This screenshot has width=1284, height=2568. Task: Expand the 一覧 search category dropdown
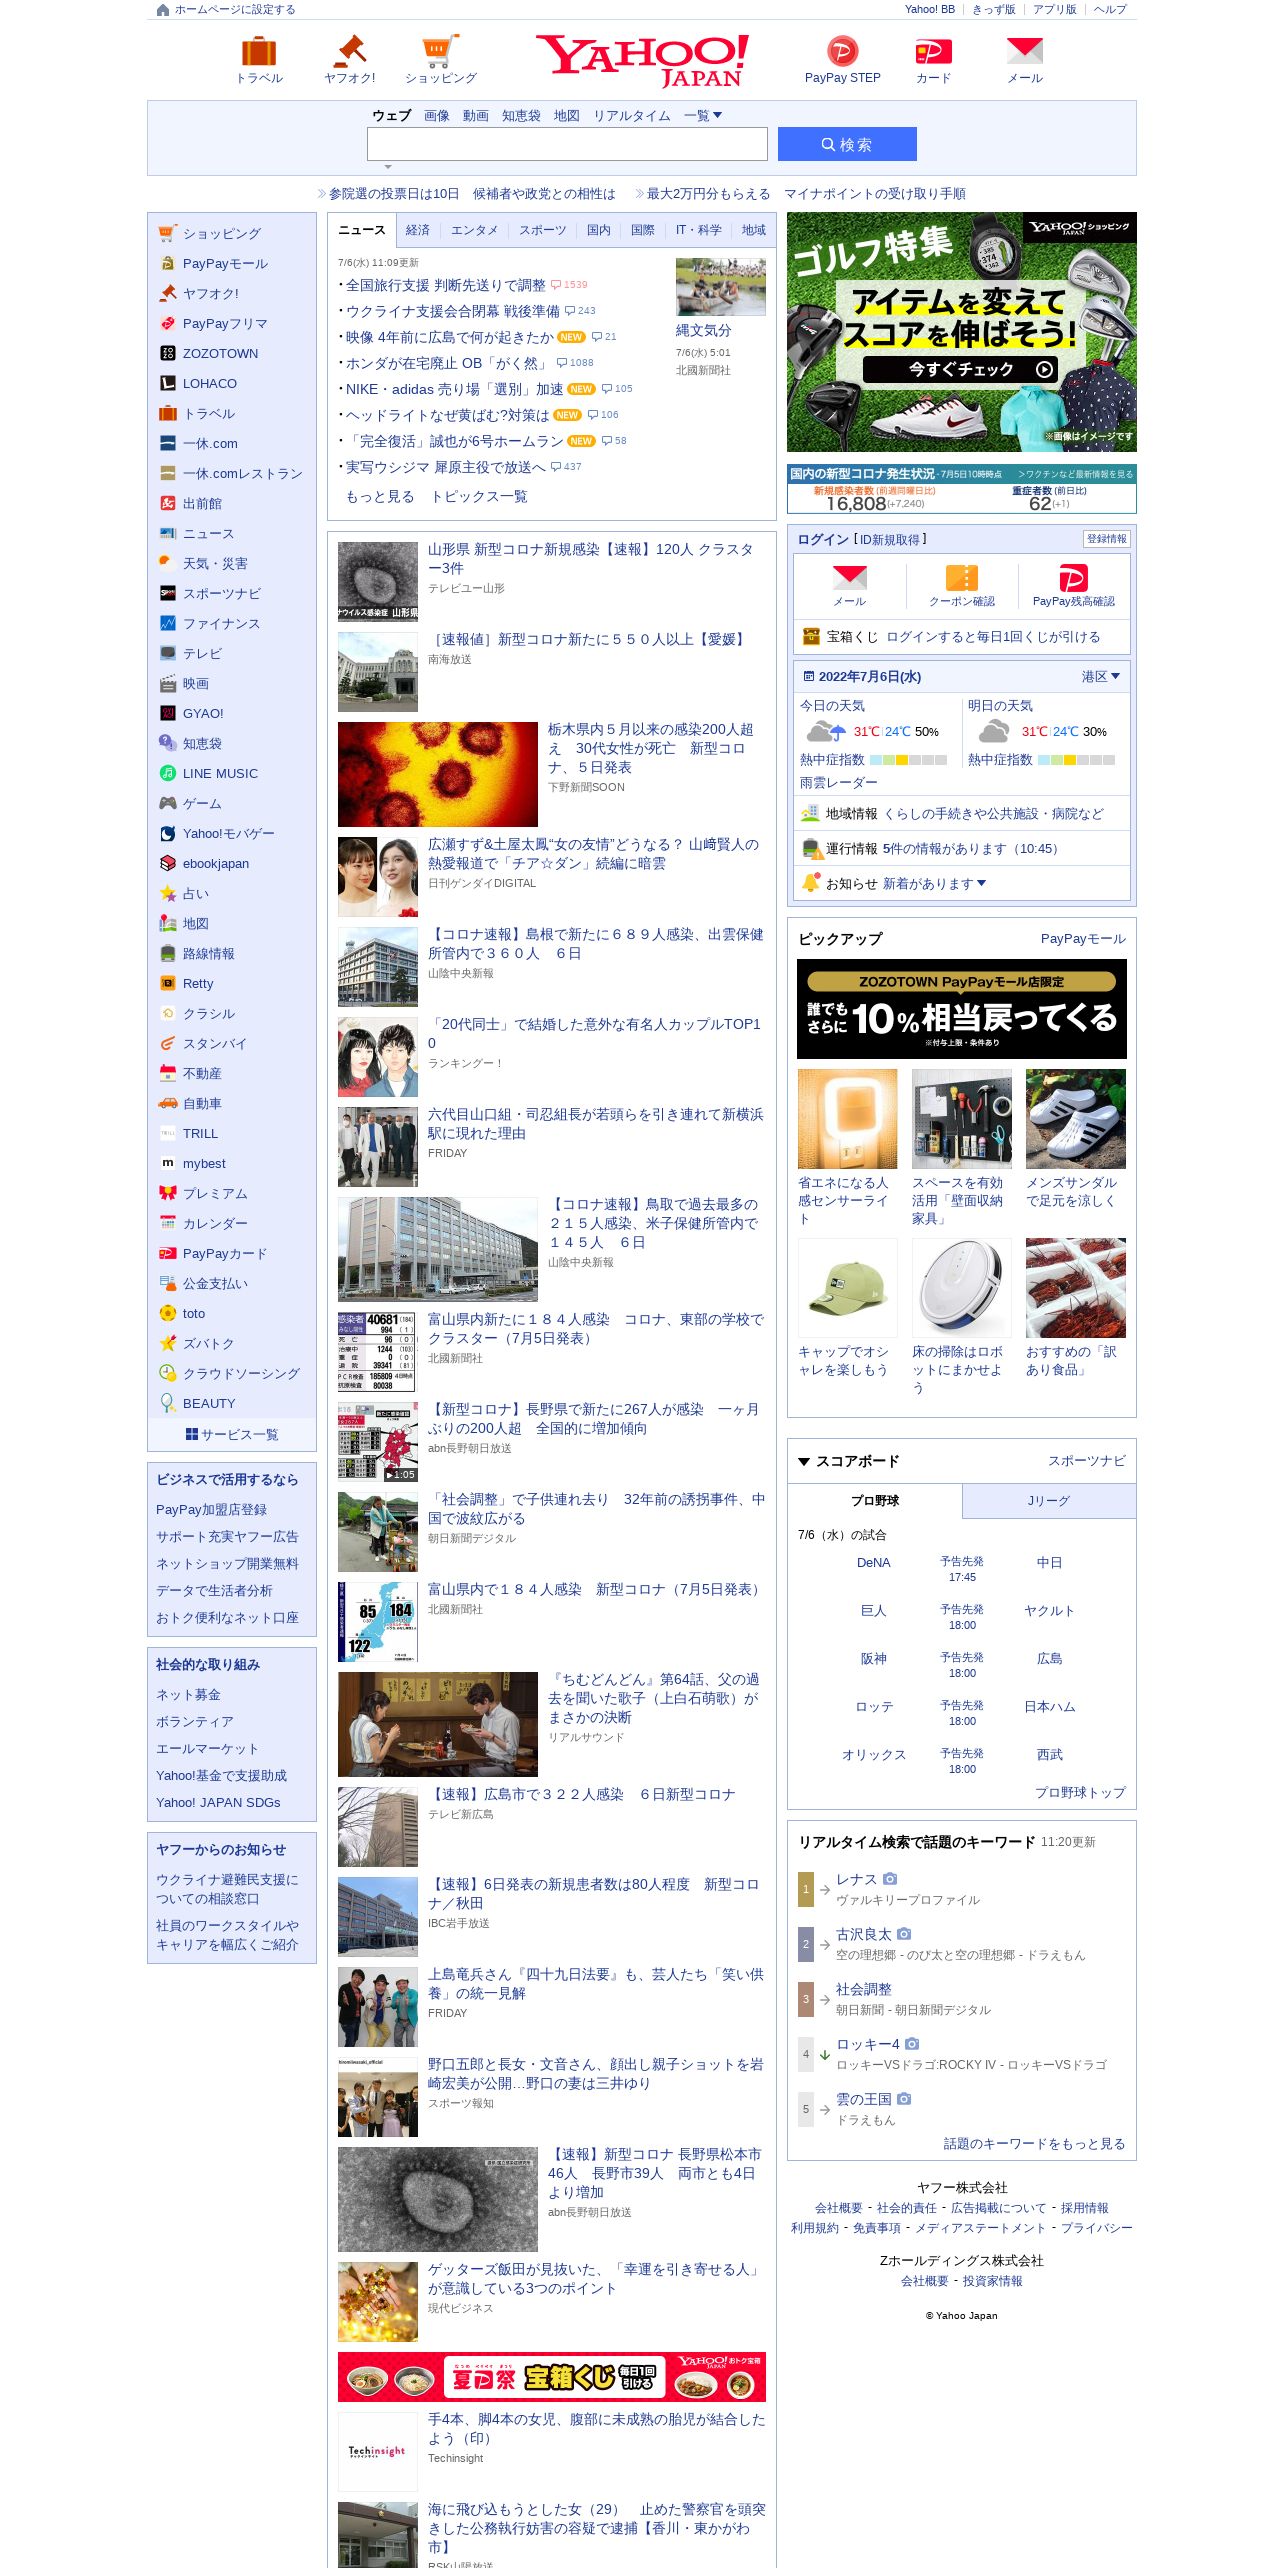click(x=703, y=116)
